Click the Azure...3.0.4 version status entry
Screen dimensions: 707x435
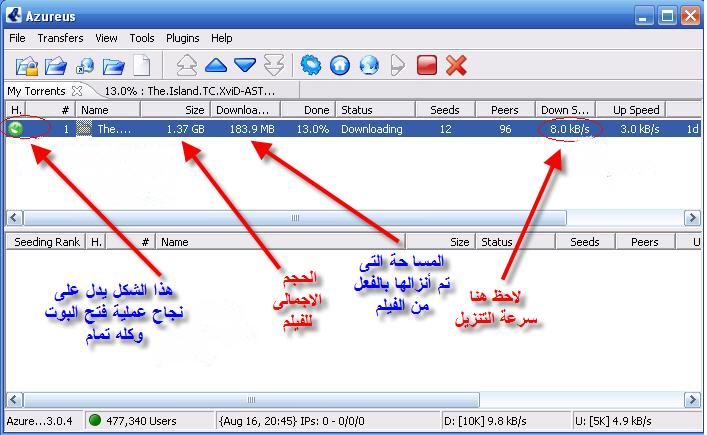(x=39, y=421)
